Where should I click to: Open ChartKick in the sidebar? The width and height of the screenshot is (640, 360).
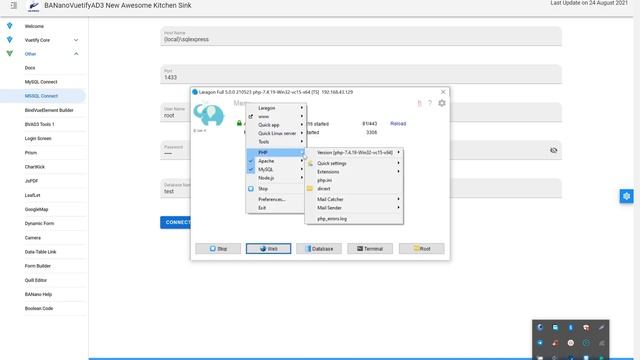pos(35,167)
